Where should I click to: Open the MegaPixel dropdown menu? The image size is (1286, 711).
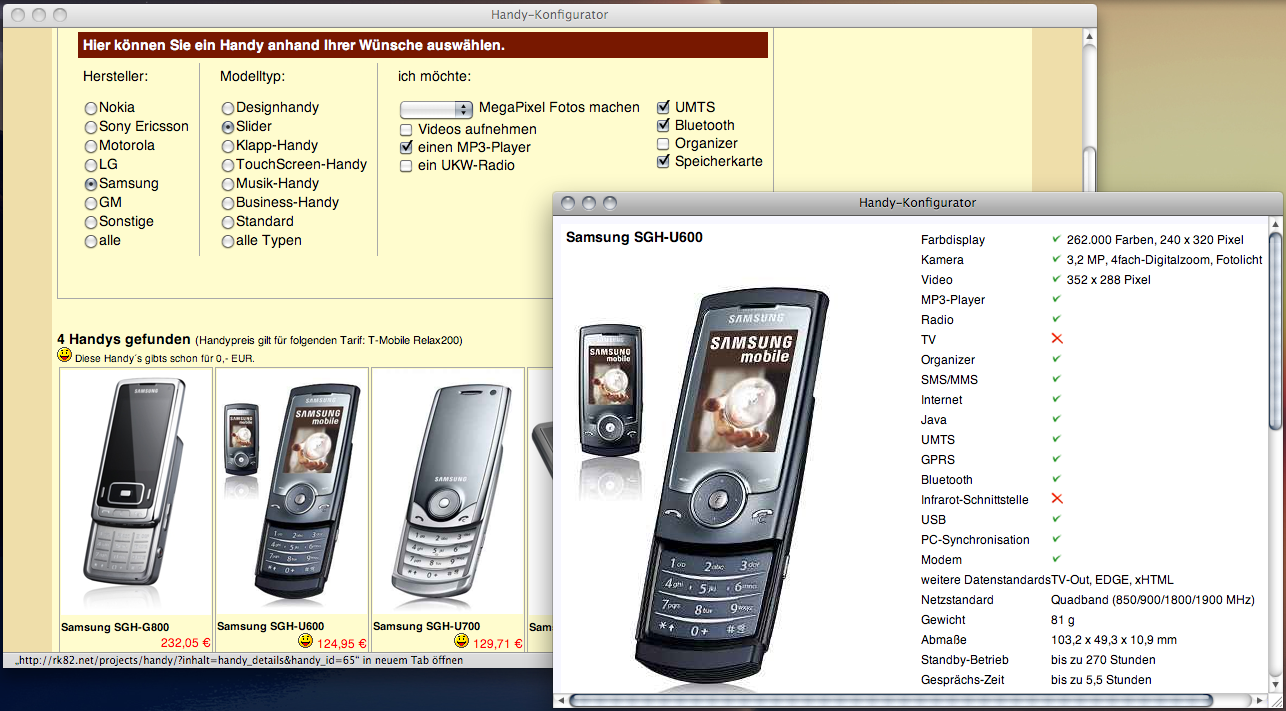click(x=436, y=109)
